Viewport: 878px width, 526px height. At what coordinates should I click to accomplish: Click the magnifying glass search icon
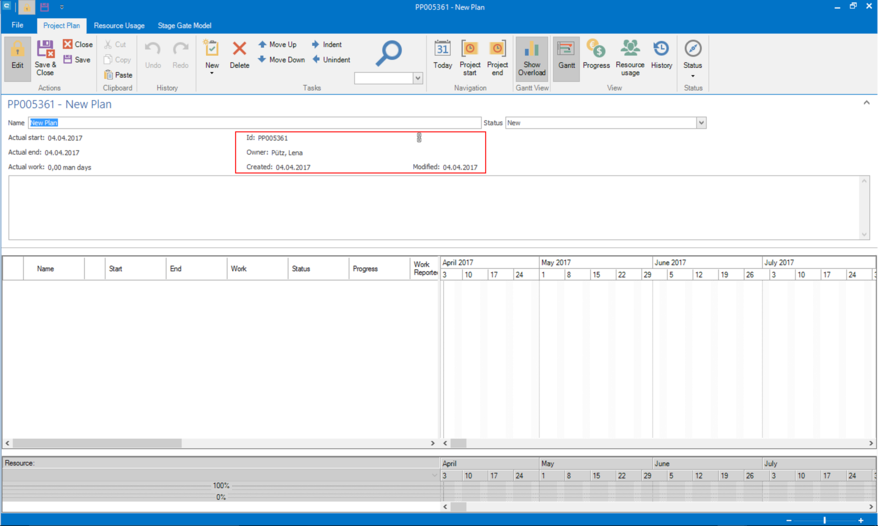tap(388, 52)
